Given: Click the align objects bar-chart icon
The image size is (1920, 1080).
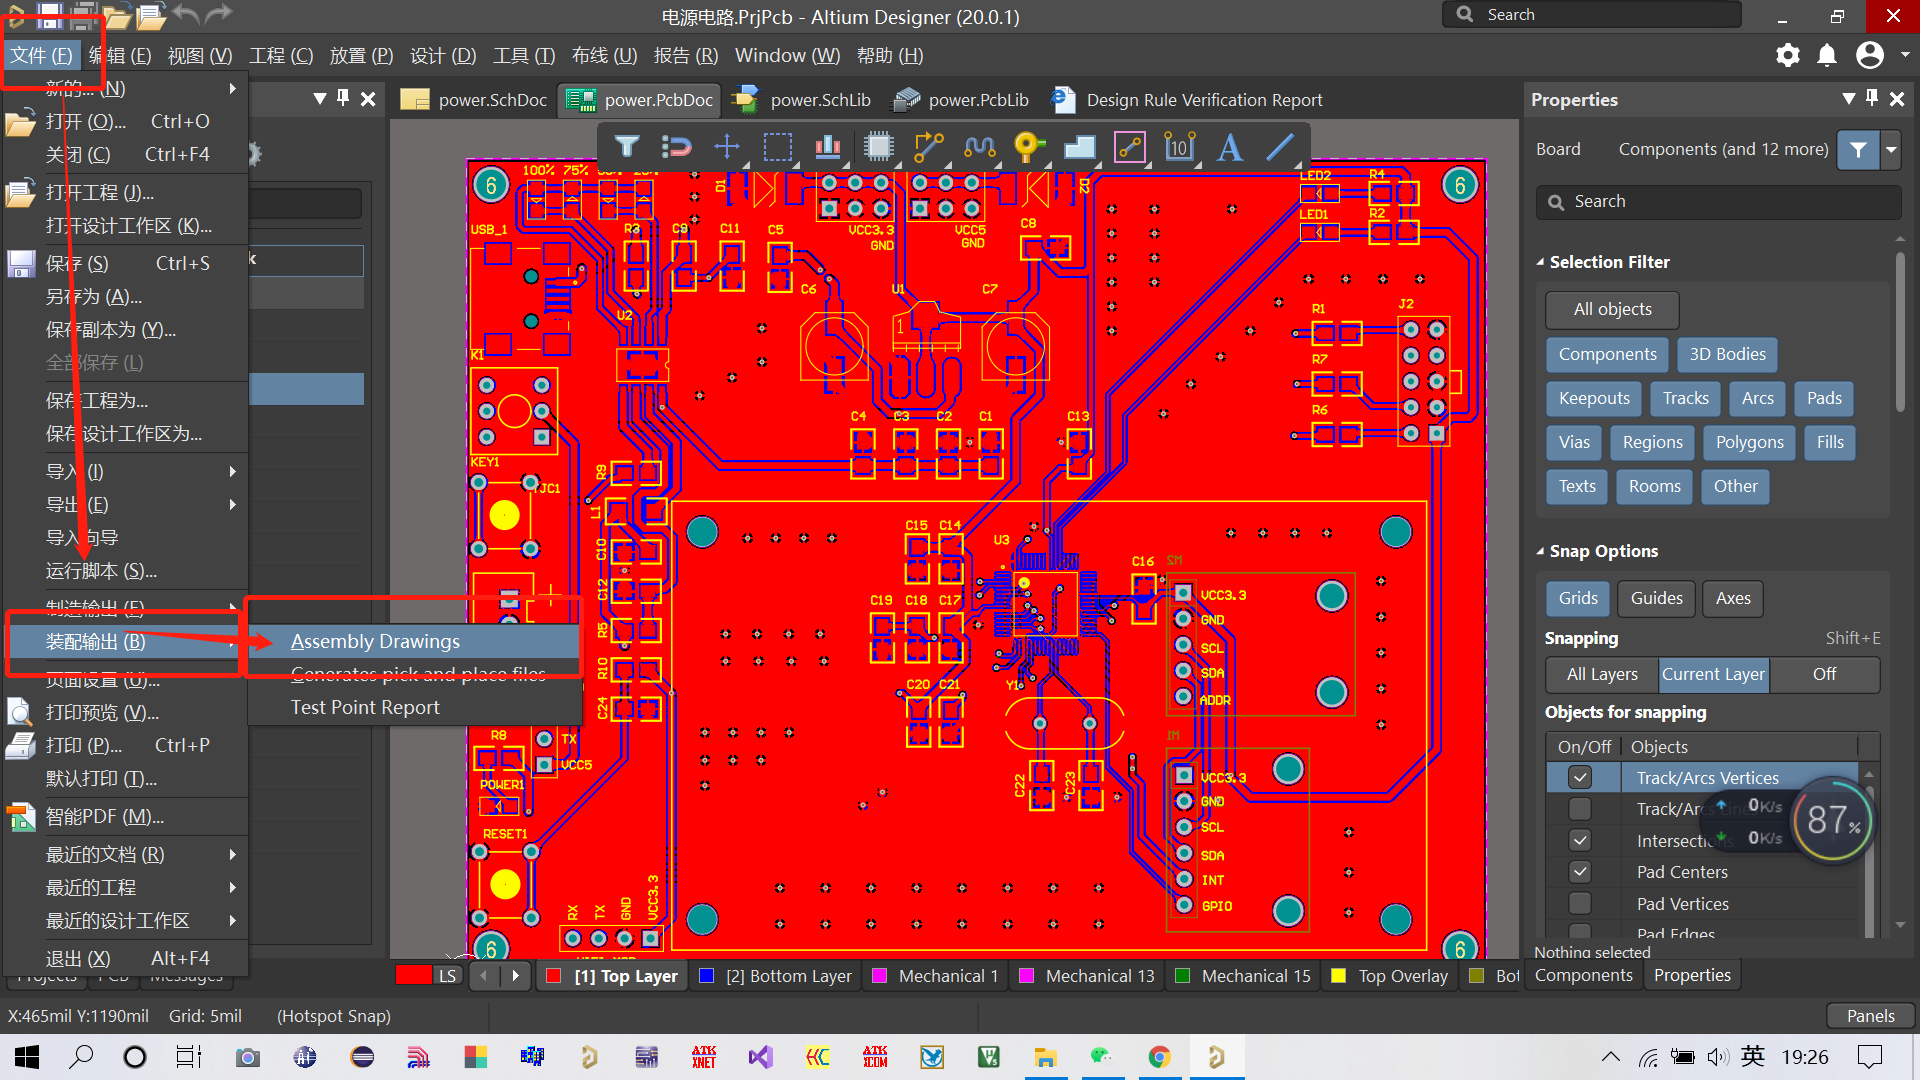Looking at the screenshot, I should pos(827,147).
